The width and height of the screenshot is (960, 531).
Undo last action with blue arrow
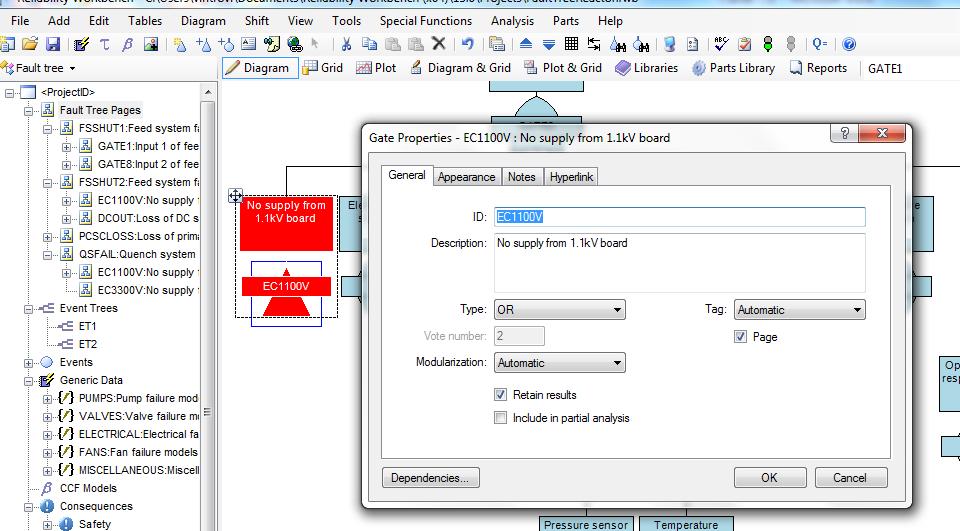(x=468, y=44)
